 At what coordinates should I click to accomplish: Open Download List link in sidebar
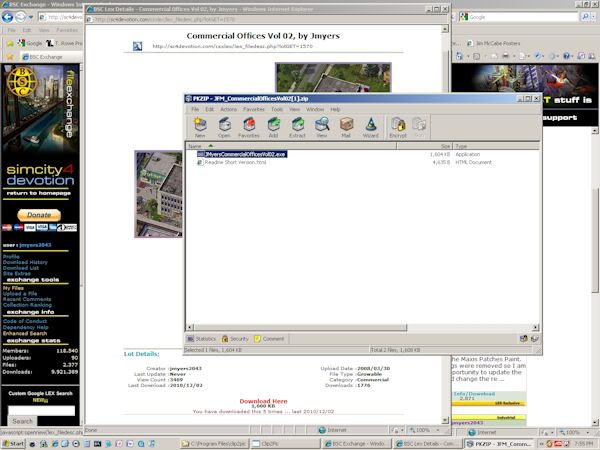click(x=21, y=268)
